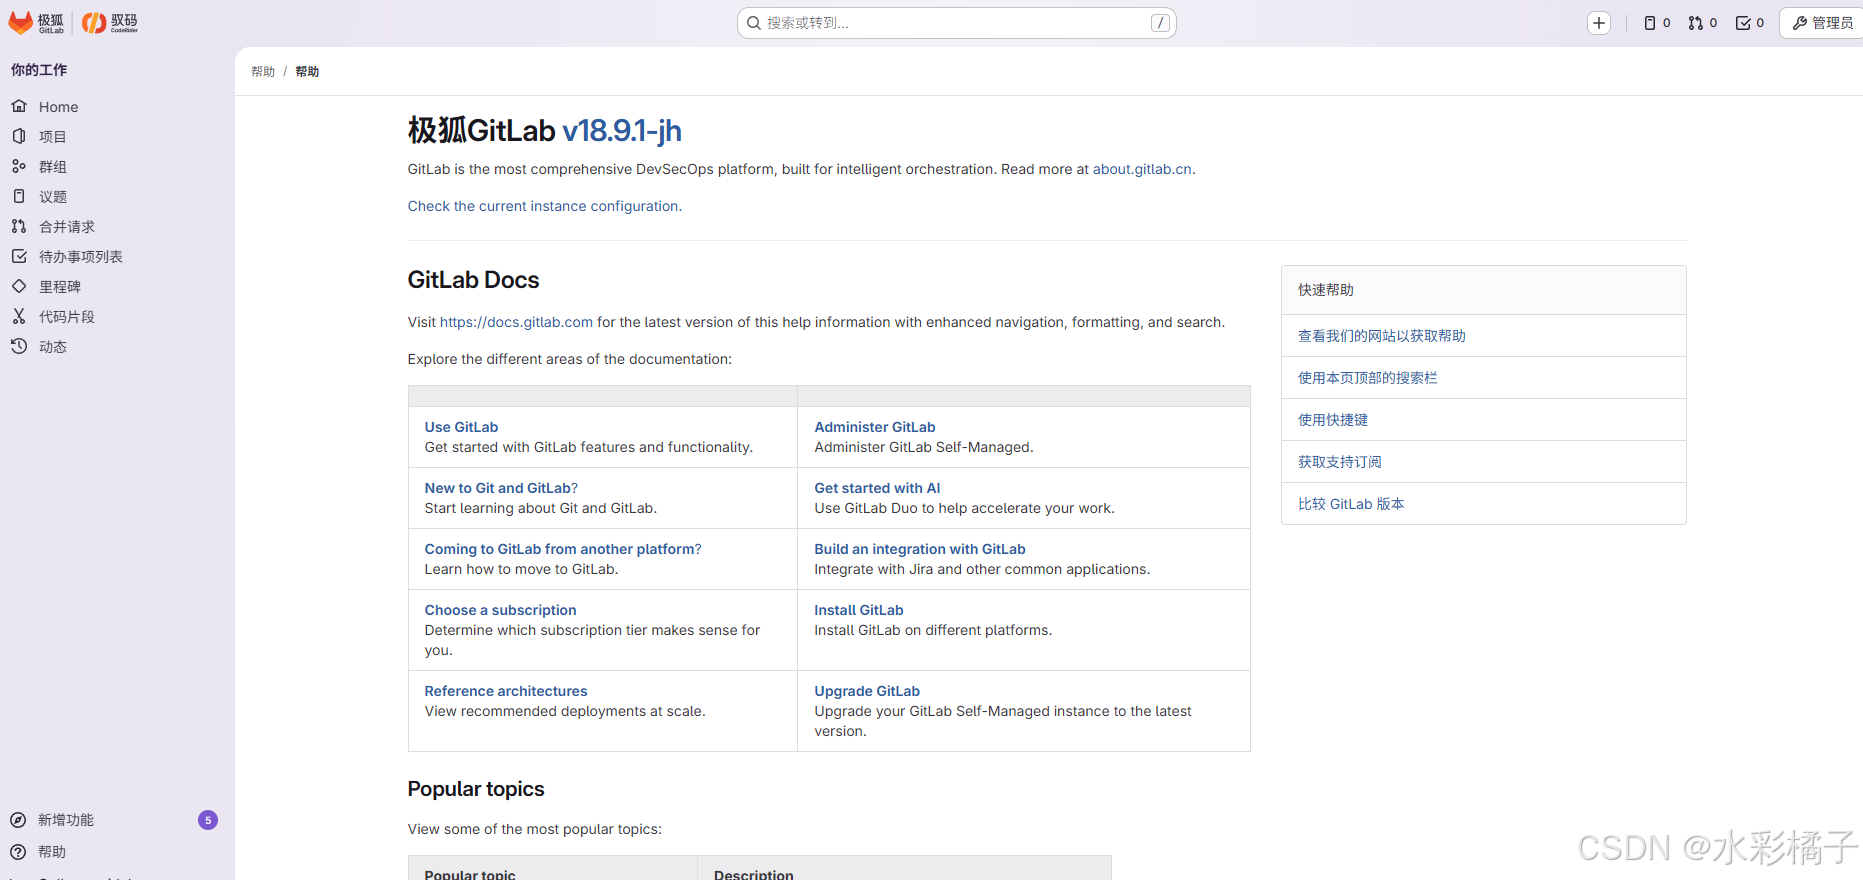
Task: Click 查看我们的网站以获取帮助 quick help link
Action: 1382,336
